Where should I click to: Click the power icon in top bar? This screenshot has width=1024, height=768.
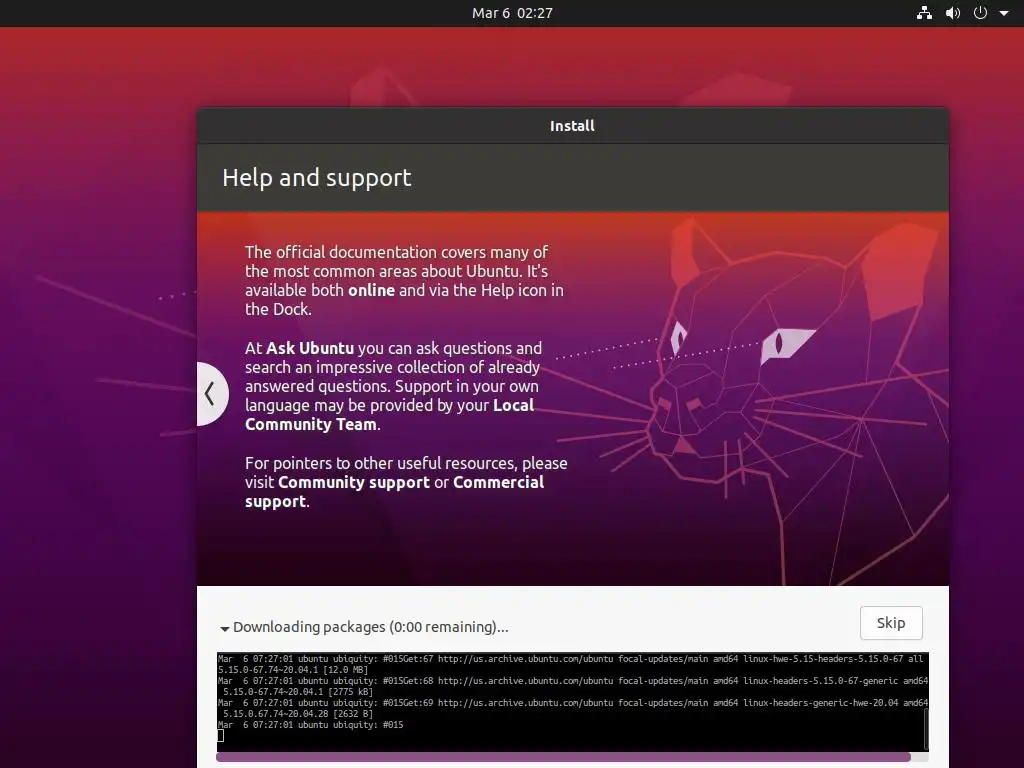(980, 13)
